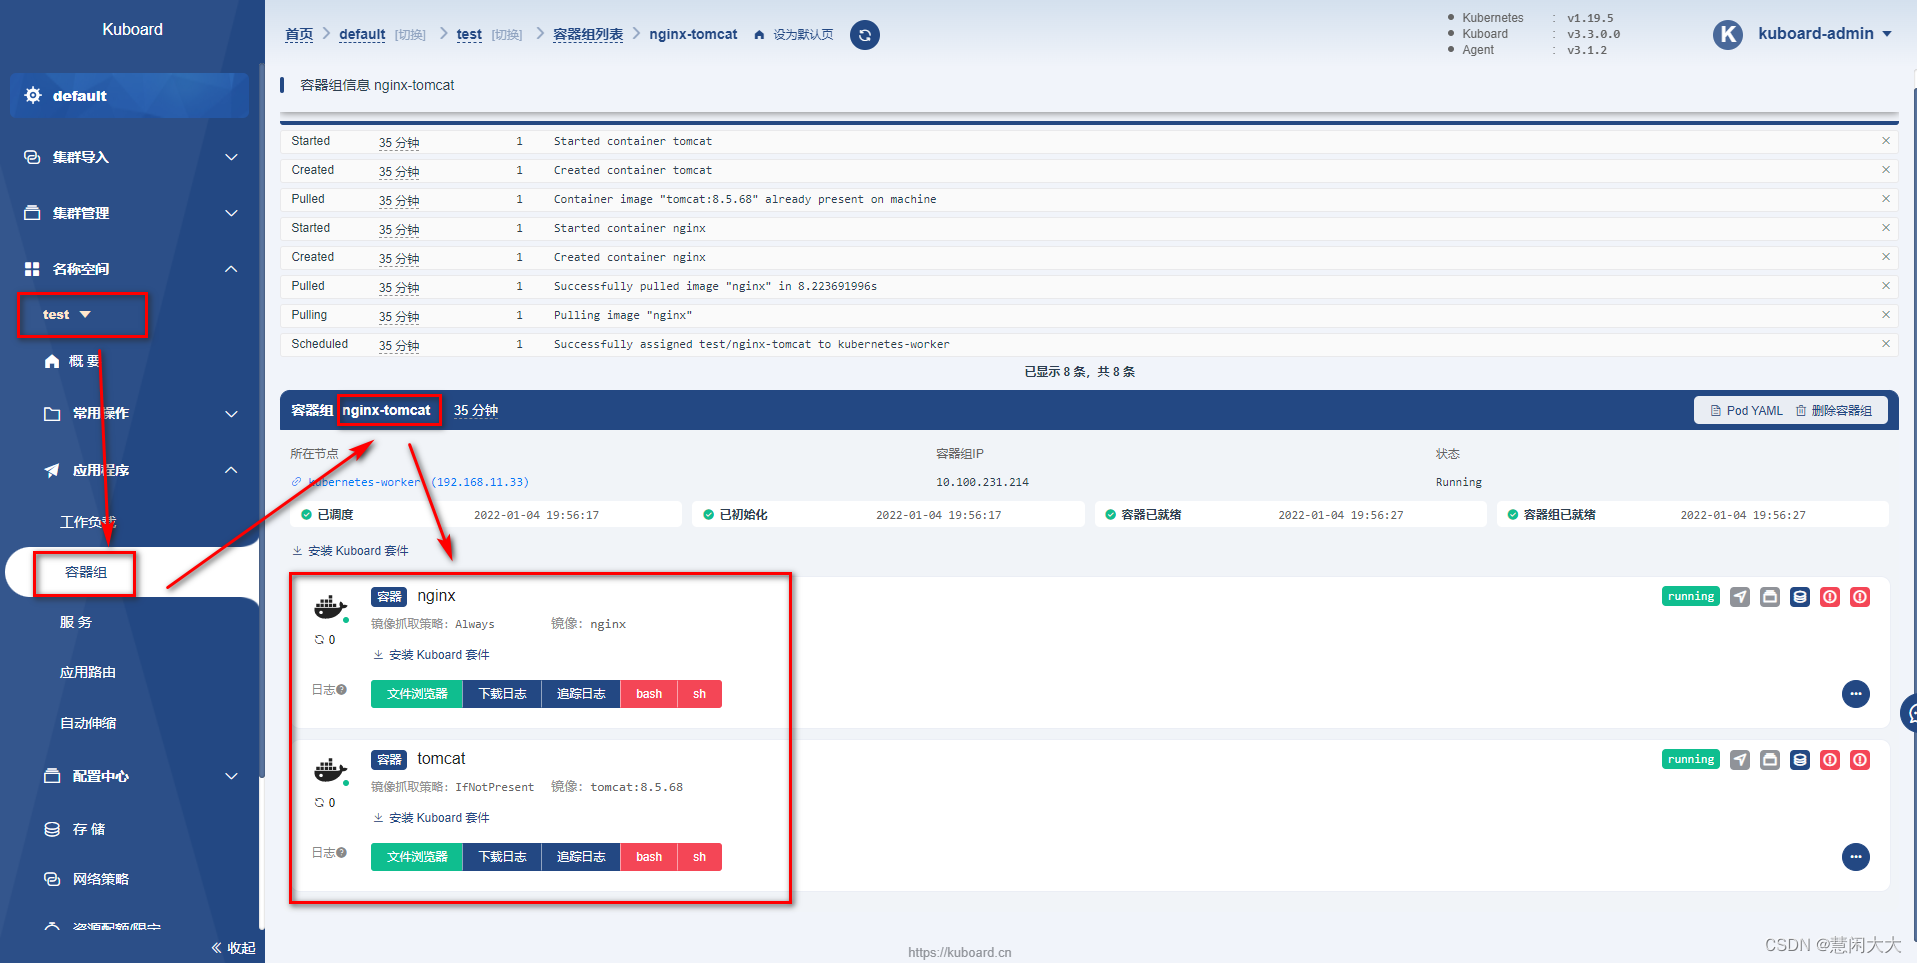Click the 名称空间 grid icon

[32, 269]
